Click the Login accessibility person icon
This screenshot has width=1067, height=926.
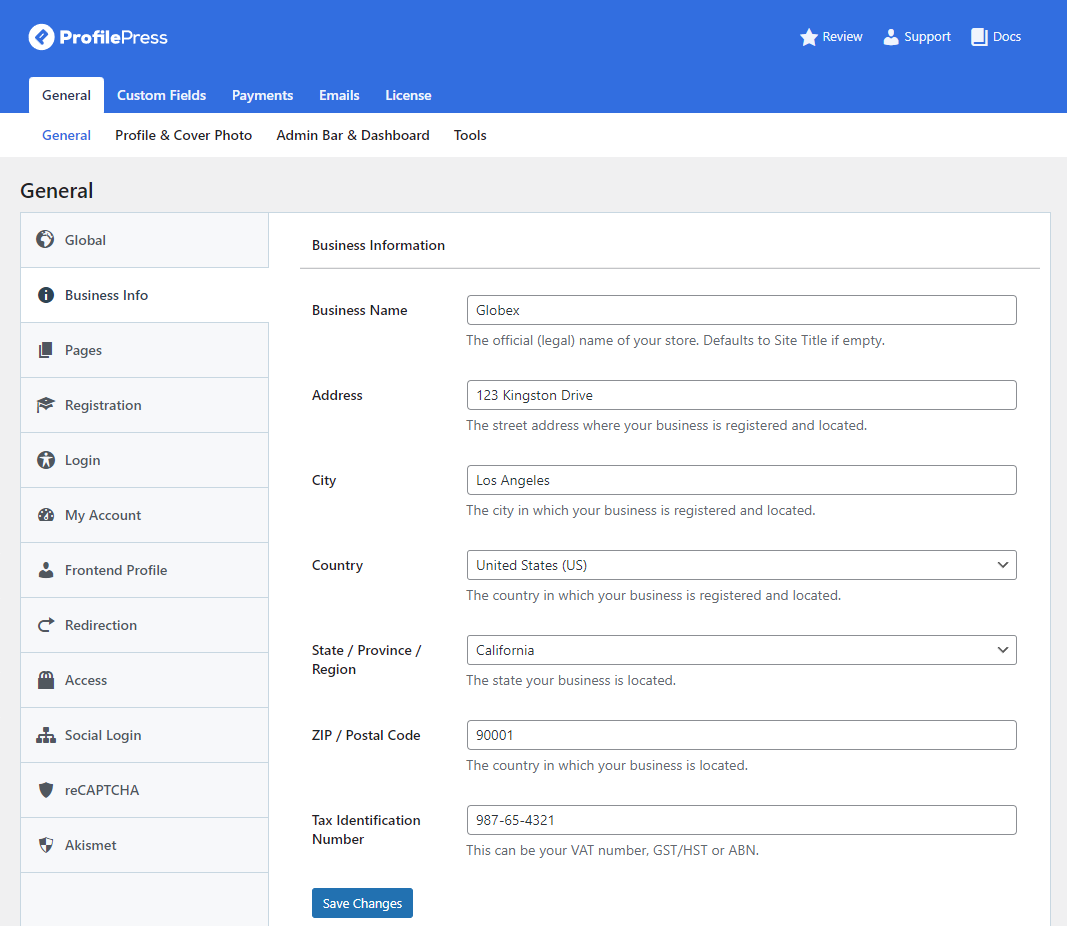(45, 460)
